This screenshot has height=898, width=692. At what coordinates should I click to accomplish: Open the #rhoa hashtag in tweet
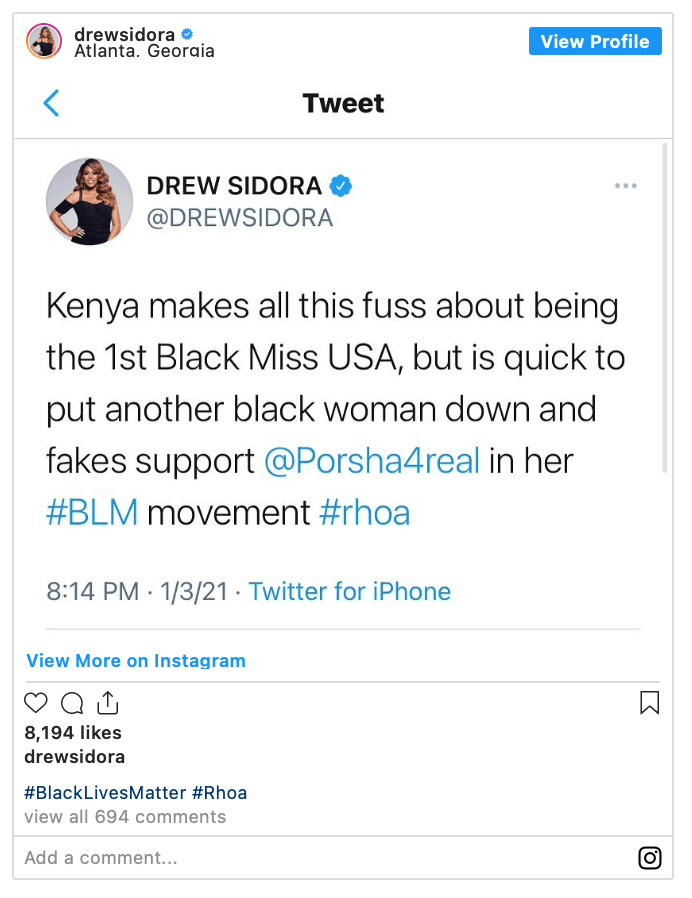(x=364, y=512)
